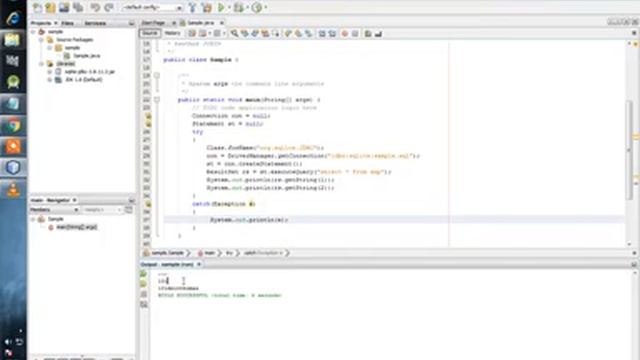The height and width of the screenshot is (360, 640).
Task: Click the Shift Line Right editor icon
Action: (x=332, y=33)
